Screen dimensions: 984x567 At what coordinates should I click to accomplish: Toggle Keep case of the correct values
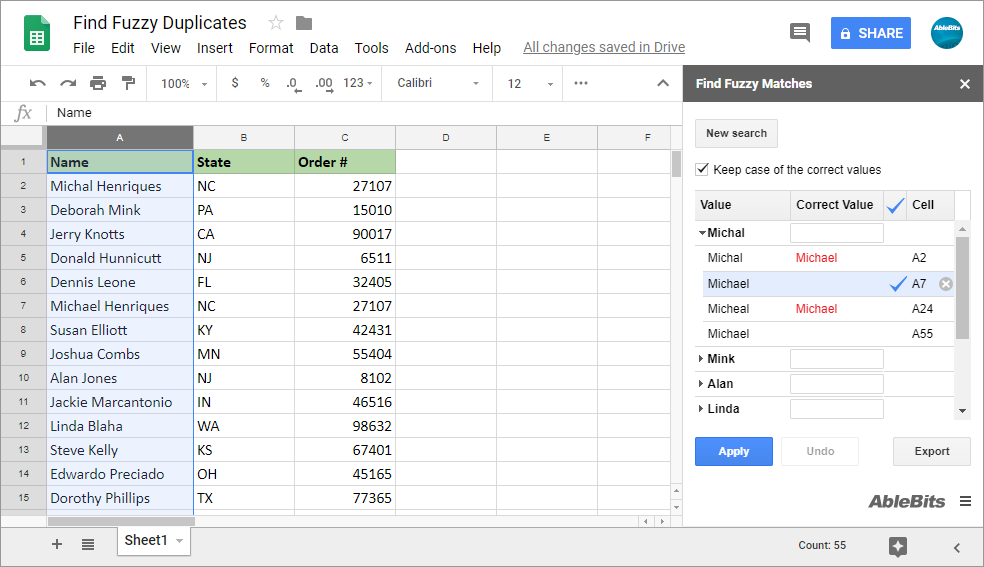702,169
